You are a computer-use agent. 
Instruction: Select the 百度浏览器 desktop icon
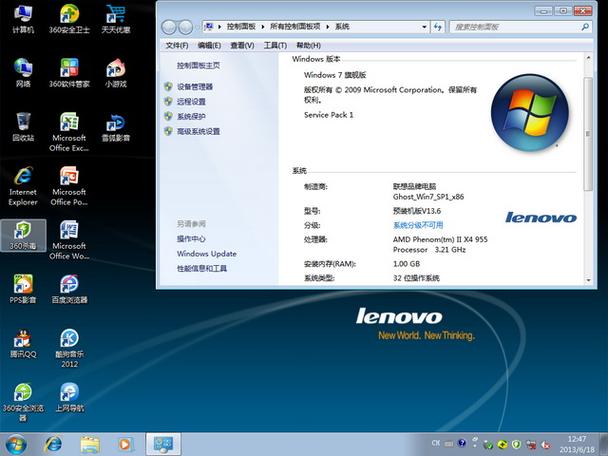coord(69,288)
